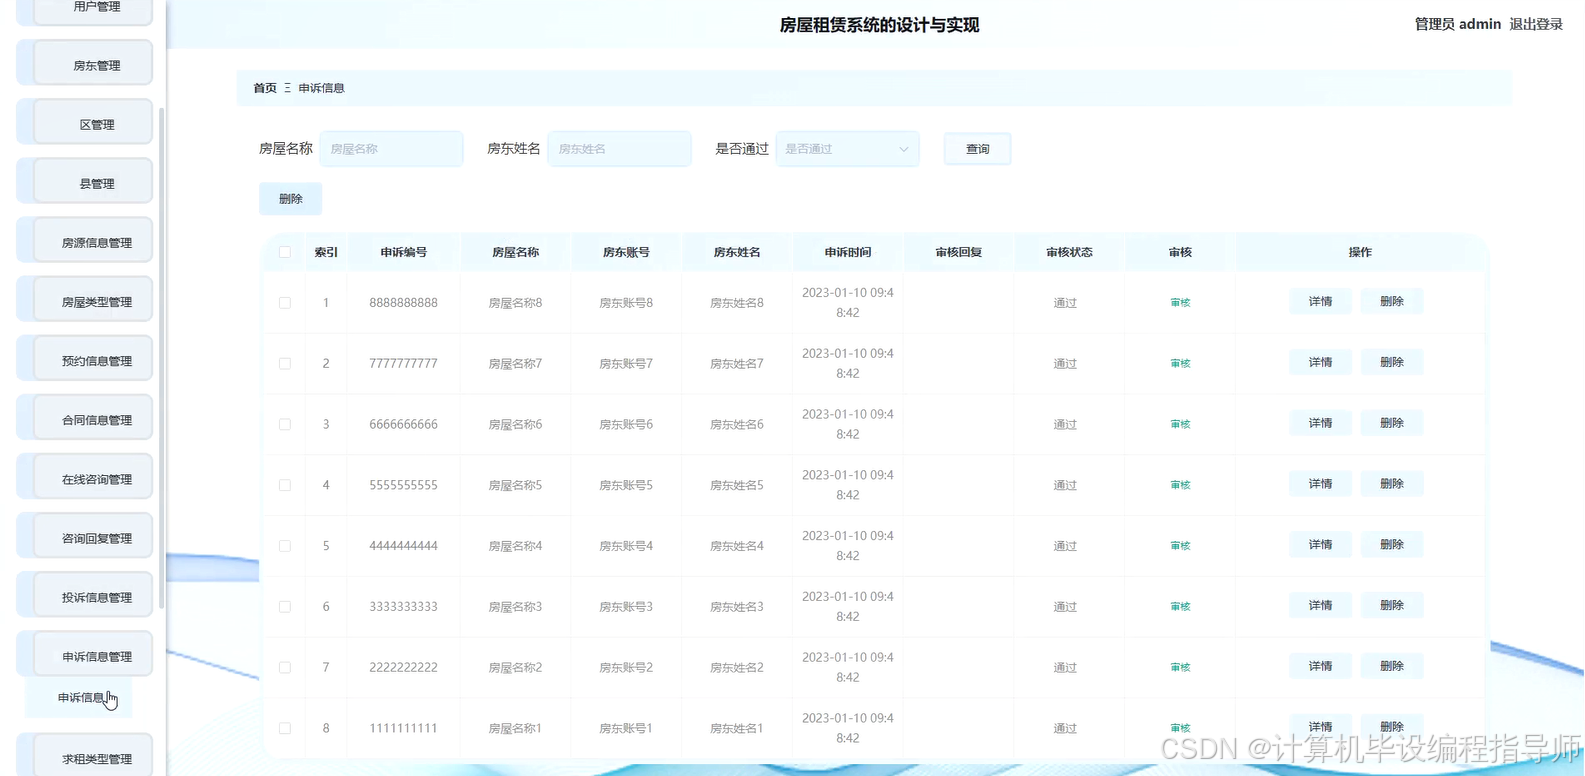
Task: Click the sidebar vertical scrollbar
Action: pyautogui.click(x=161, y=358)
